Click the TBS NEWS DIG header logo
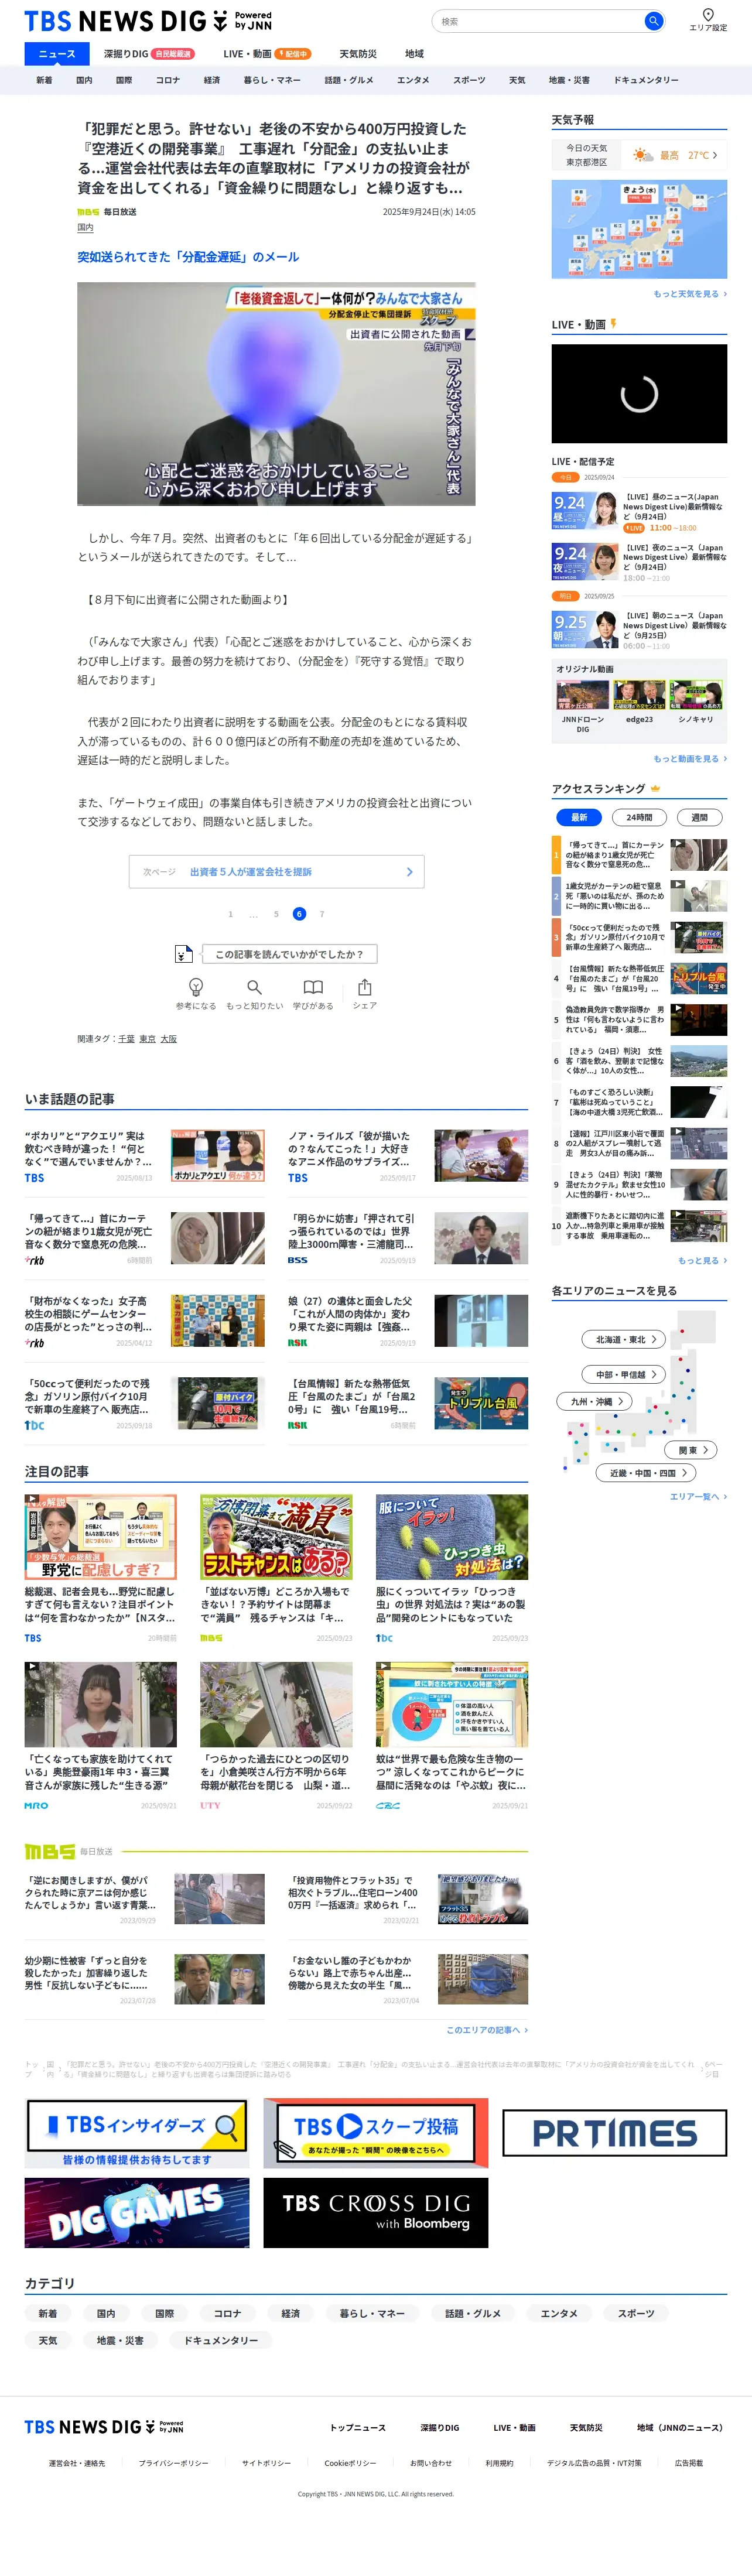752x2576 pixels. 148,21
